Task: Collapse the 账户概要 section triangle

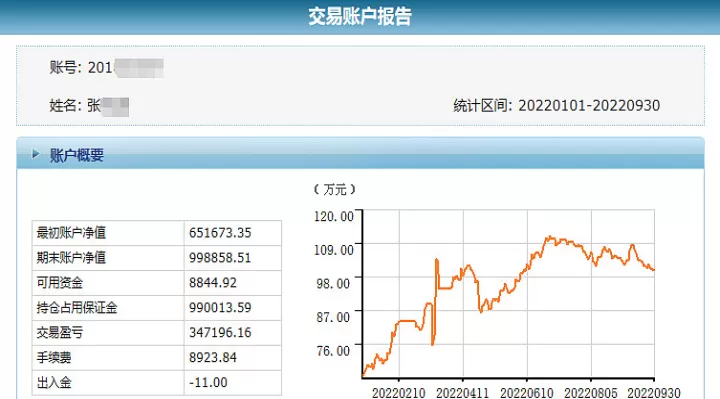Action: pos(35,154)
